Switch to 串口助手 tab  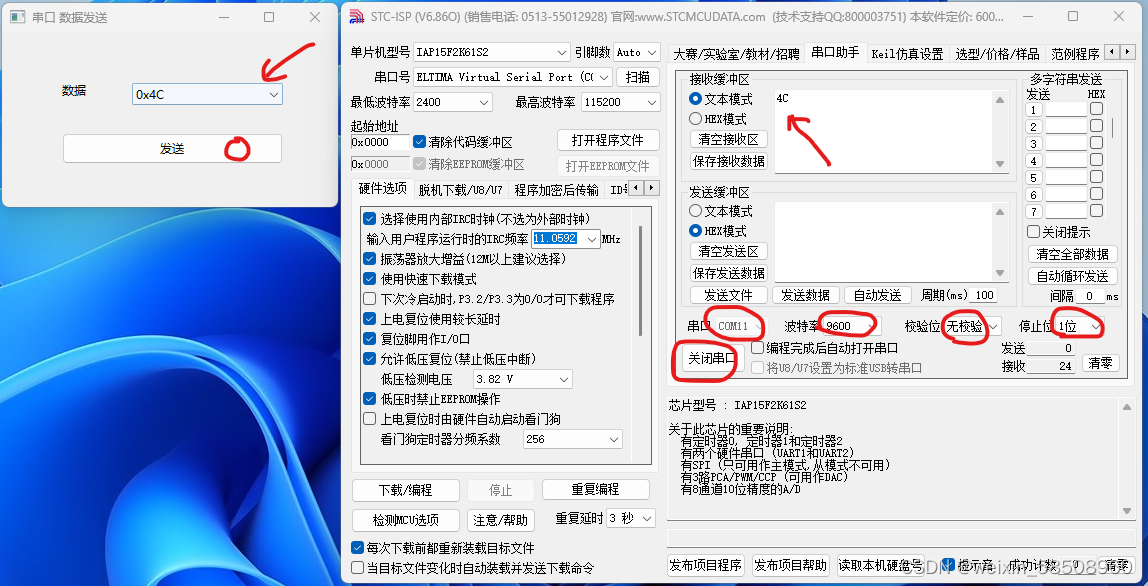coord(835,52)
